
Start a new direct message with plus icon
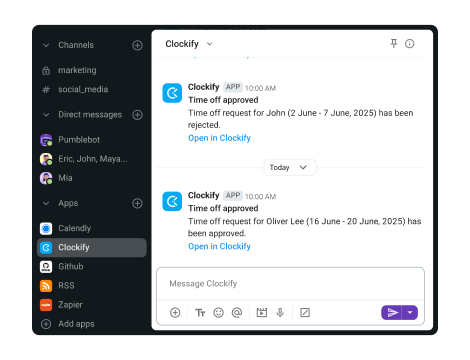tap(137, 115)
